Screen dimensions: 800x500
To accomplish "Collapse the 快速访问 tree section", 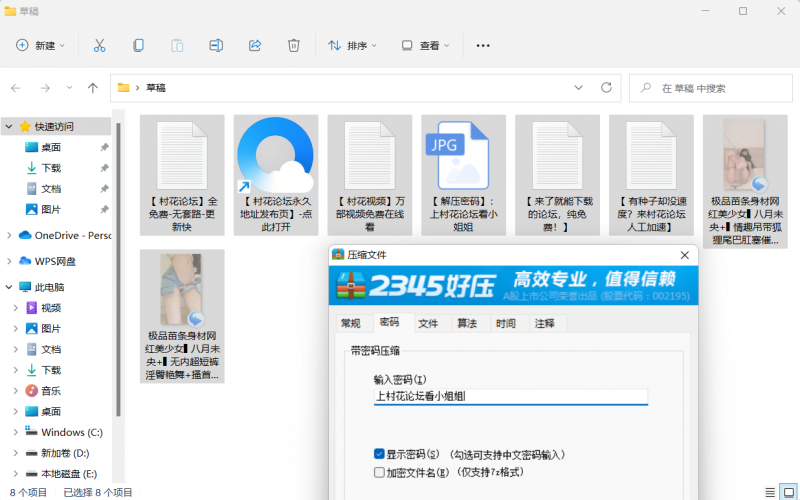I will point(9,127).
